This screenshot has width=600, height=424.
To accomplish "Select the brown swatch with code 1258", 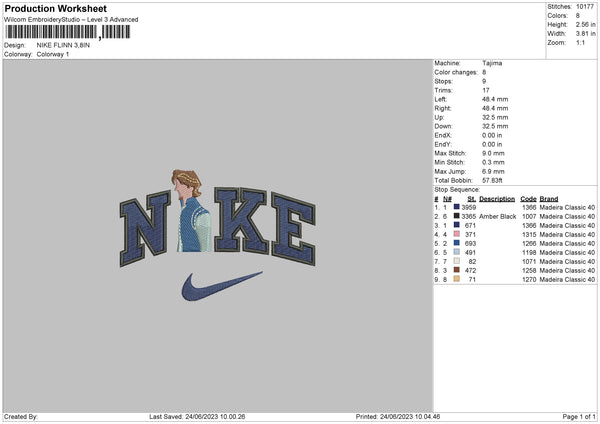I will (x=456, y=270).
